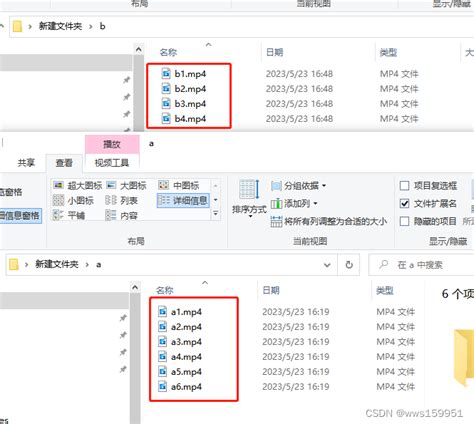Viewport: 474px width, 424px height.
Task: Click the a5.mp4 file icon
Action: pyautogui.click(x=162, y=372)
